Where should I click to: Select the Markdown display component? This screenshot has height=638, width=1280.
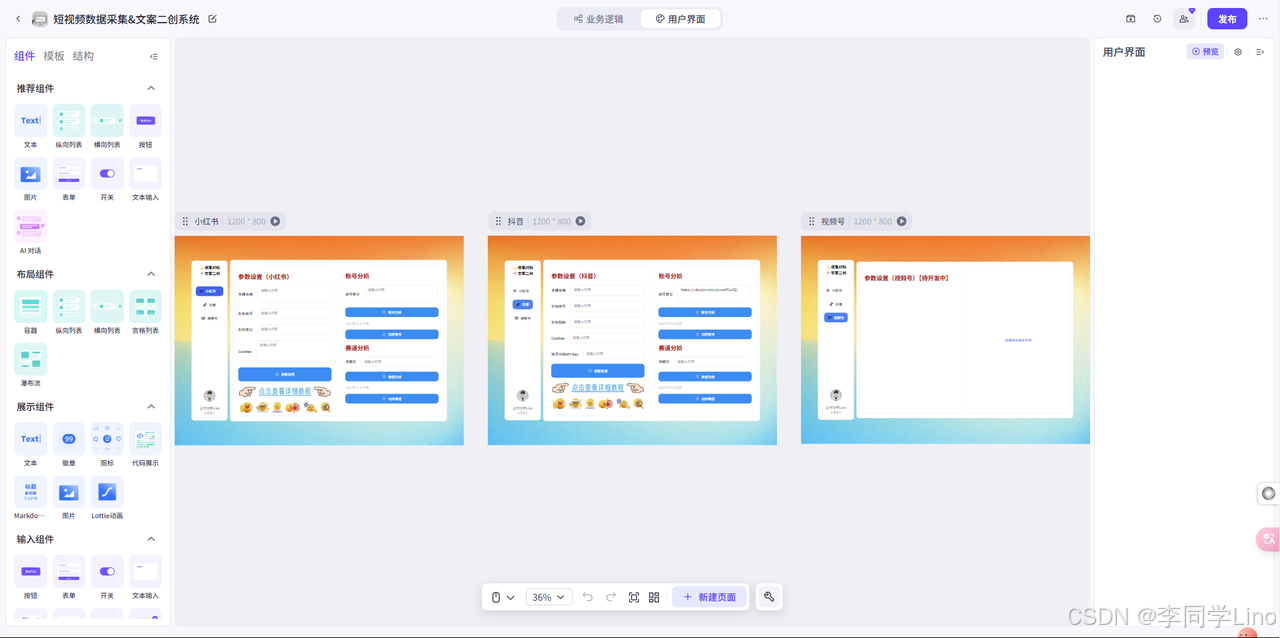click(x=30, y=499)
